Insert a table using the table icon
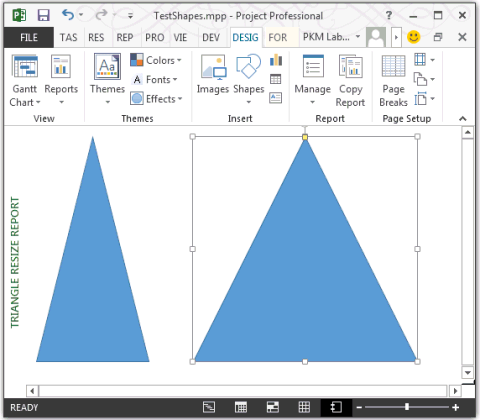Screen dimensions: 480x420 276,79
